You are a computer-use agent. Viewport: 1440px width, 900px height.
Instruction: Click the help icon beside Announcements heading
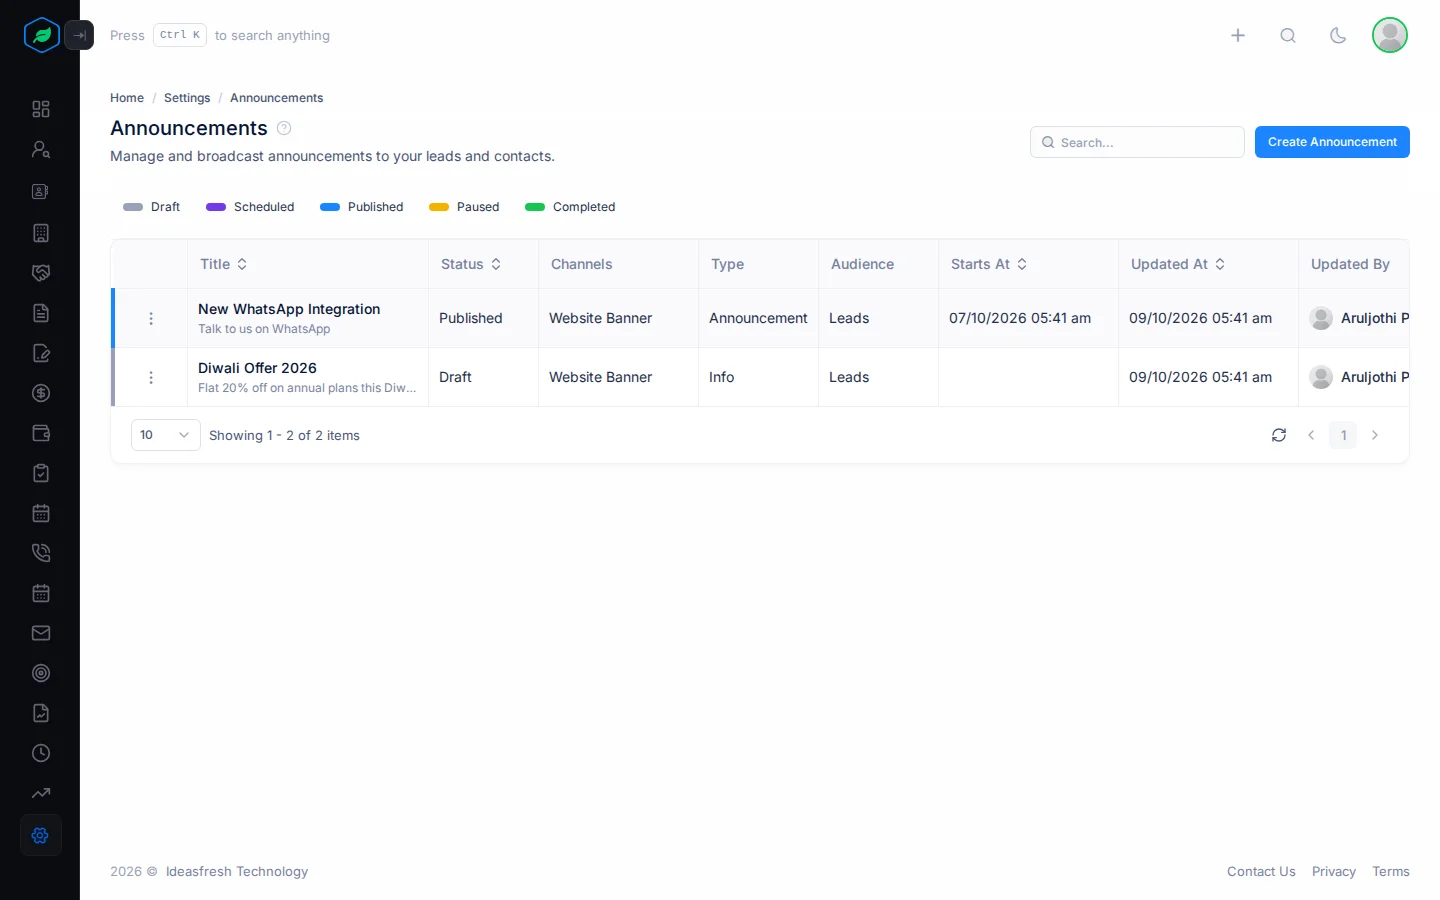coord(284,128)
